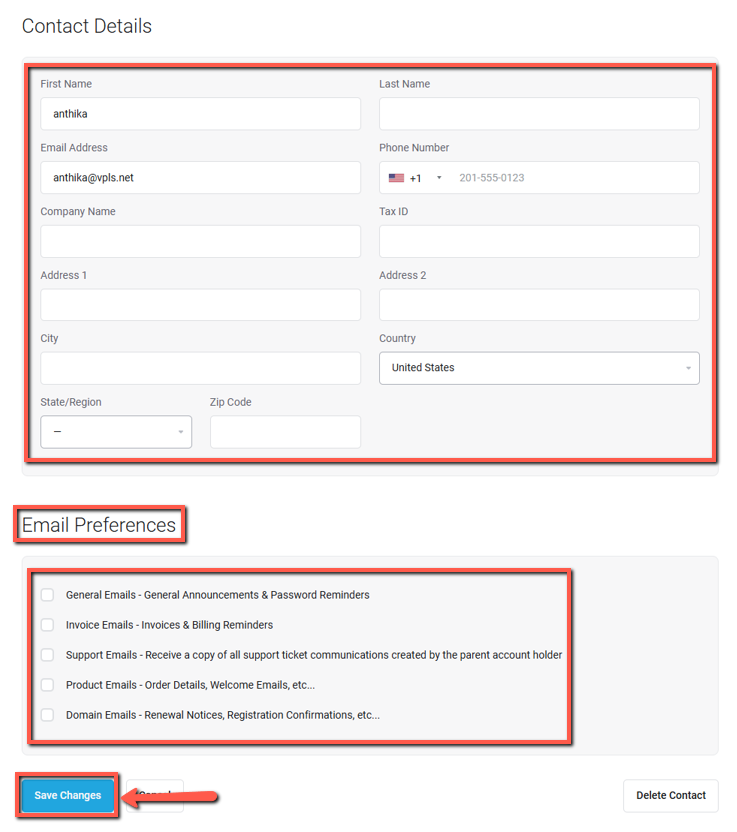737x832 pixels.
Task: Click the Save Changes button
Action: point(68,796)
